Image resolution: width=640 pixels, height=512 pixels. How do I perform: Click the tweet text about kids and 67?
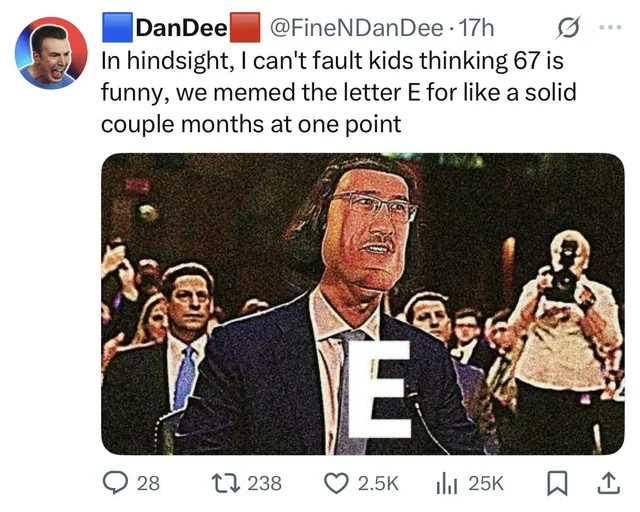click(339, 92)
